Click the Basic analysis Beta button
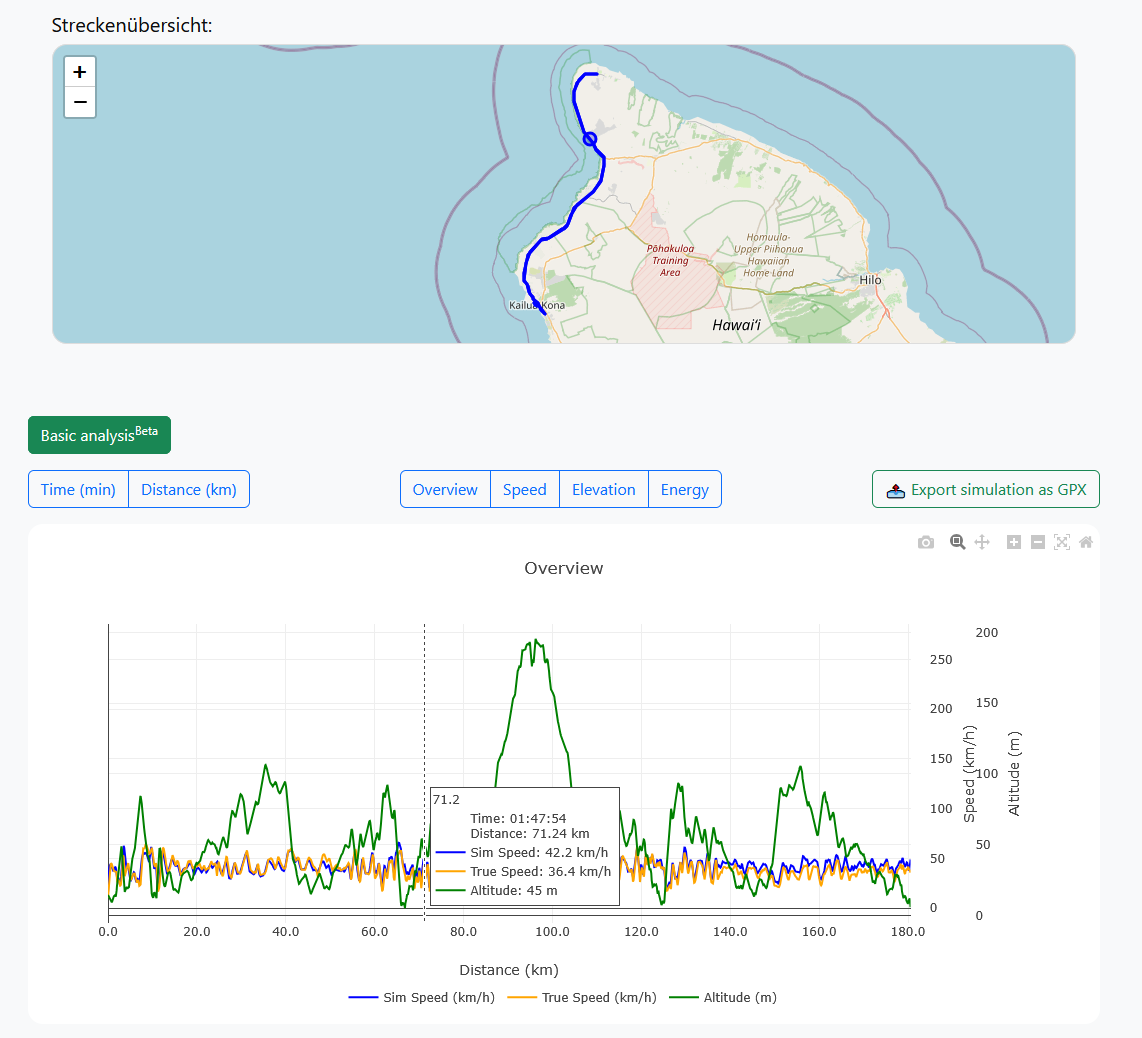The height and width of the screenshot is (1038, 1142). [x=99, y=435]
